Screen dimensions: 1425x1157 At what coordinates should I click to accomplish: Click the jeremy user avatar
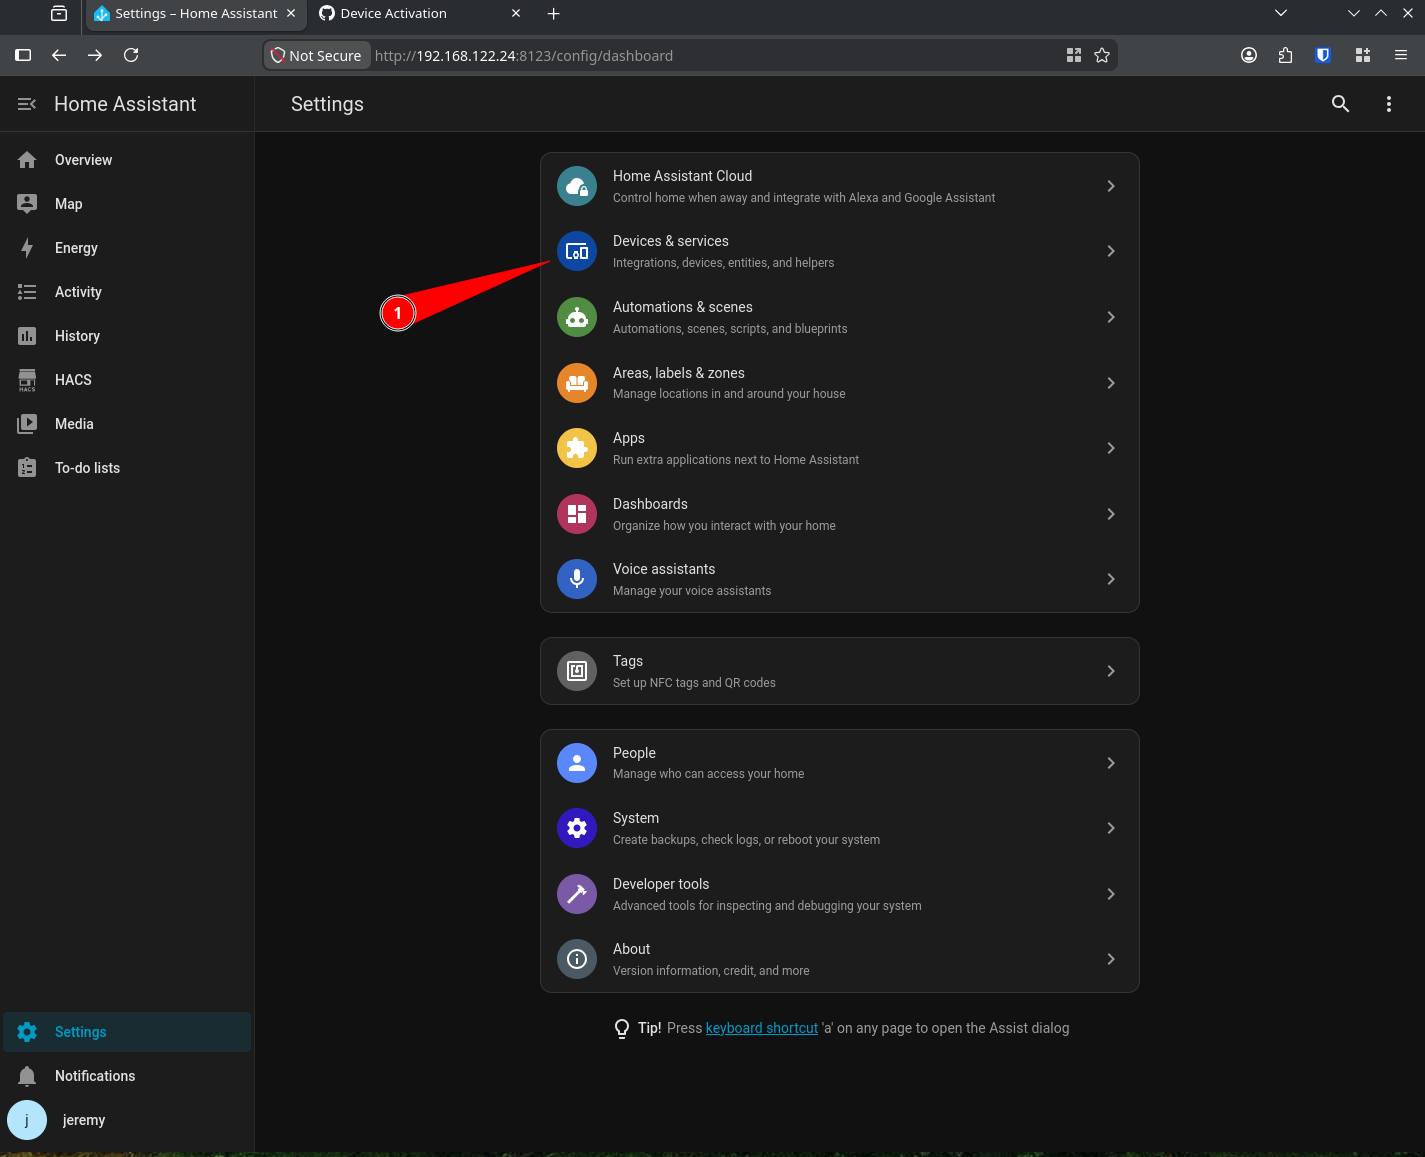point(27,1120)
